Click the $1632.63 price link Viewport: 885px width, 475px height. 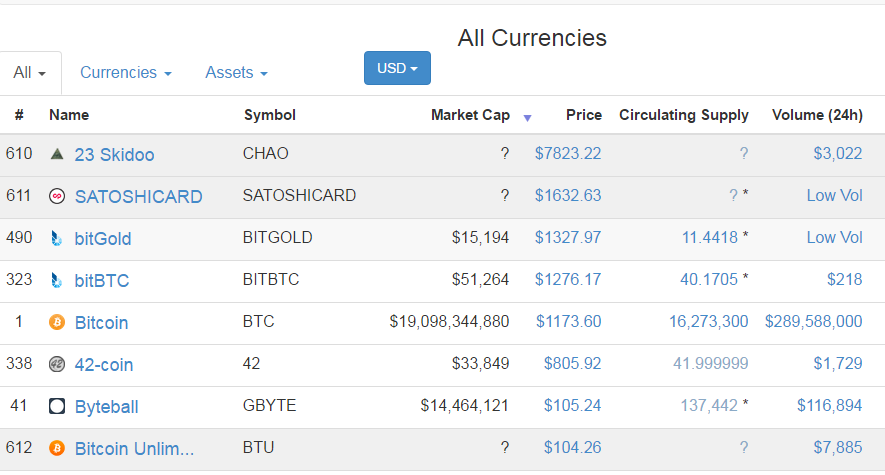[568, 195]
